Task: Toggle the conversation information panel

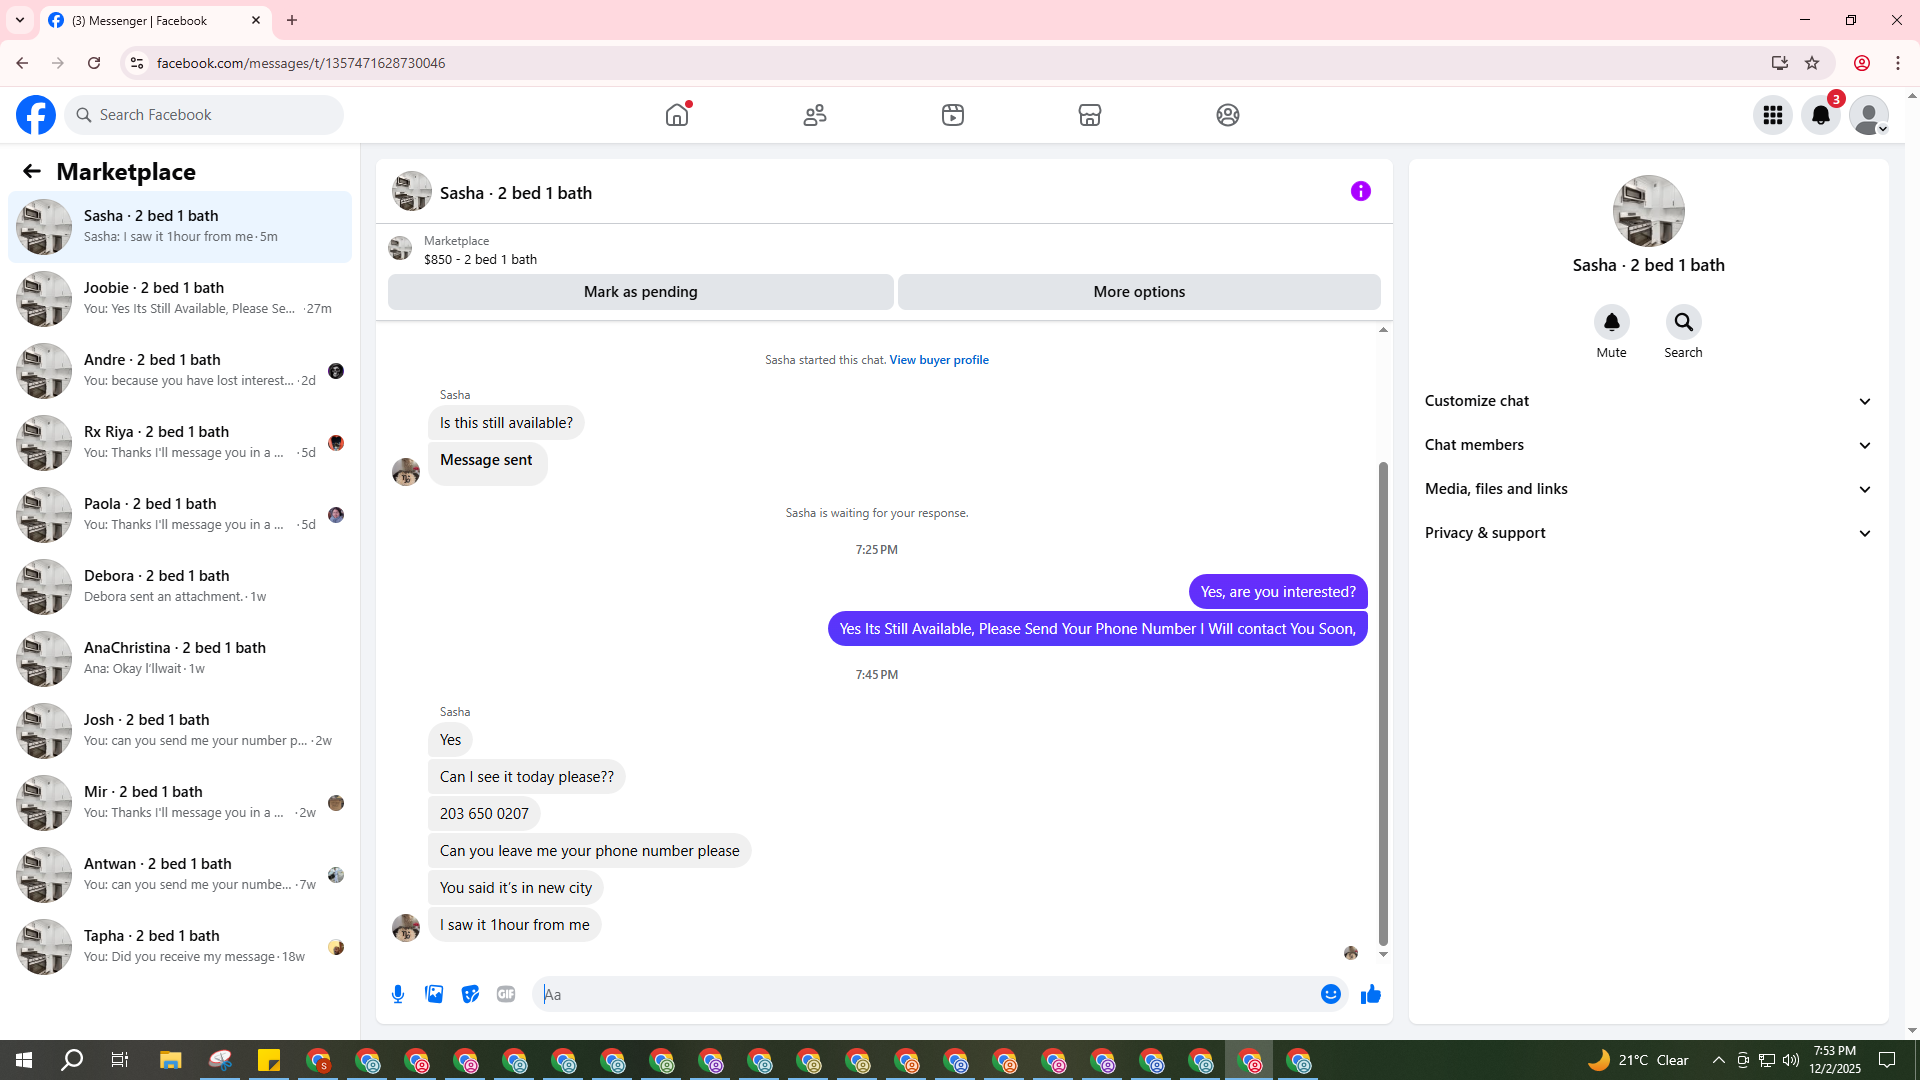Action: 1360,191
